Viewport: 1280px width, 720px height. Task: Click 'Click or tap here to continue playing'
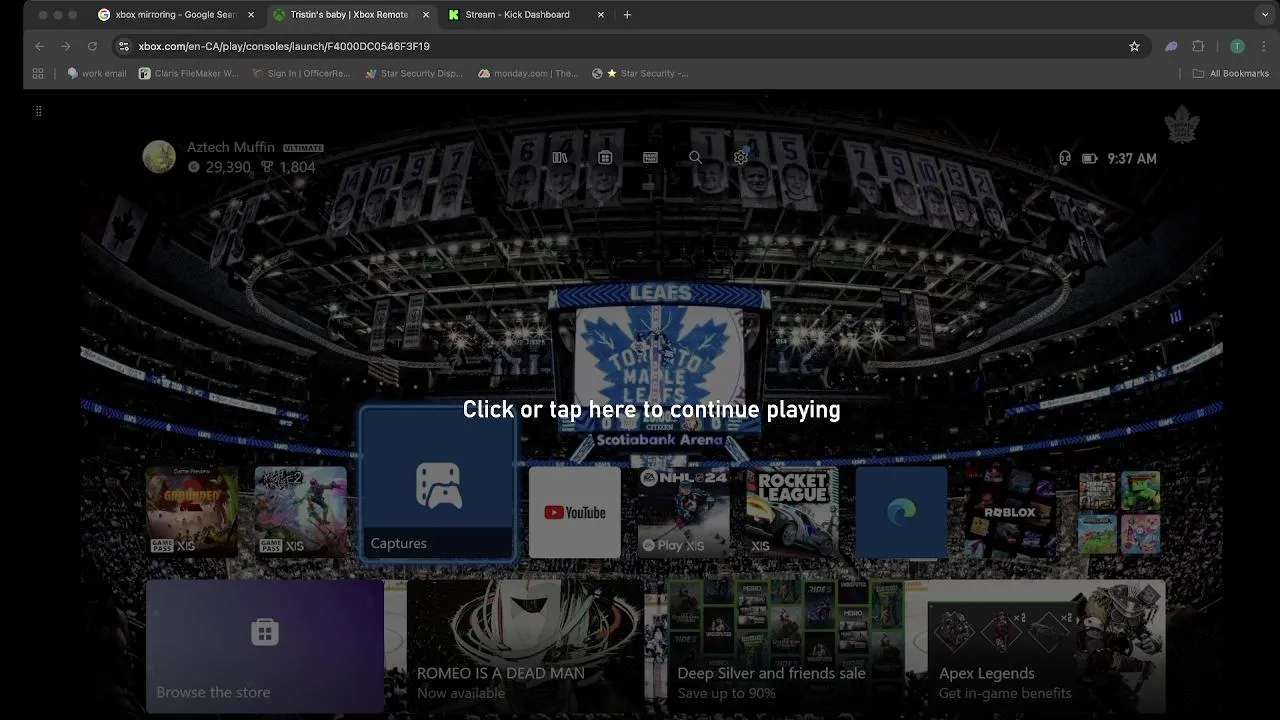tap(651, 409)
